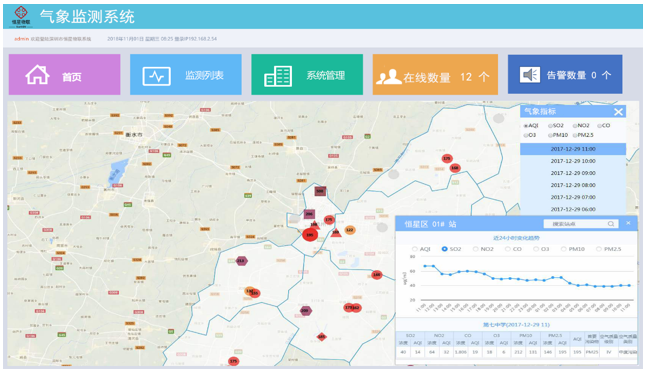Select the red diamond 185 map marker
The image size is (650, 377).
pos(321,336)
